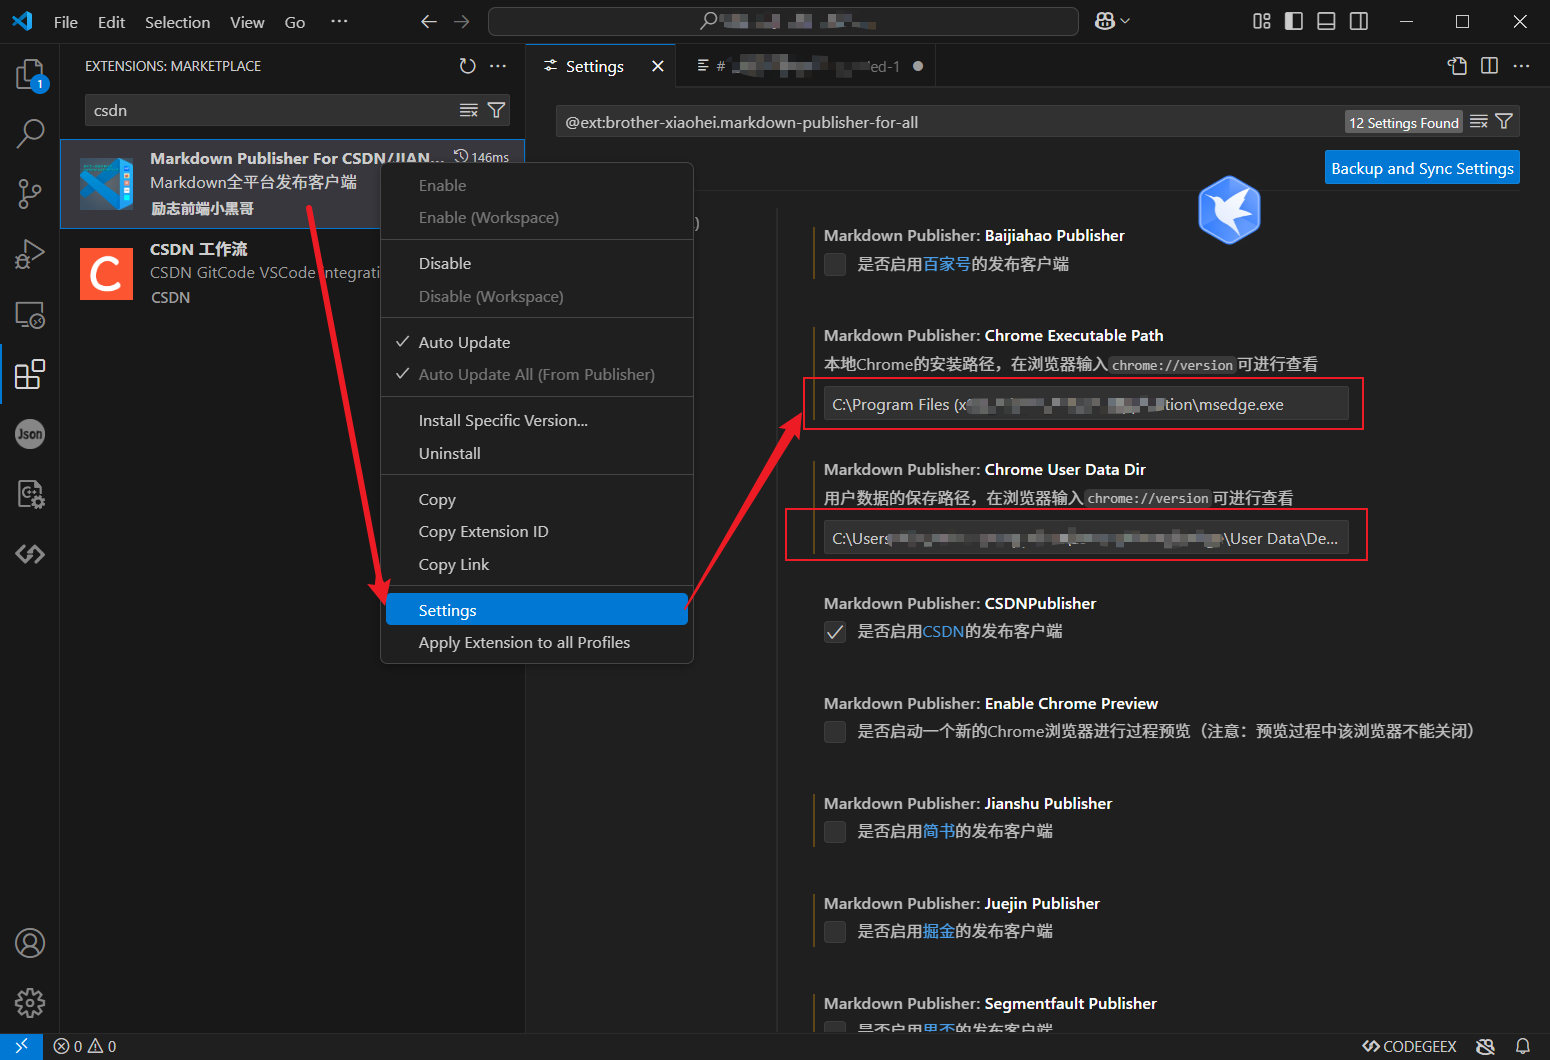Image resolution: width=1550 pixels, height=1060 pixels.
Task: Open the Accounts icon in activity bar
Action: (30, 943)
